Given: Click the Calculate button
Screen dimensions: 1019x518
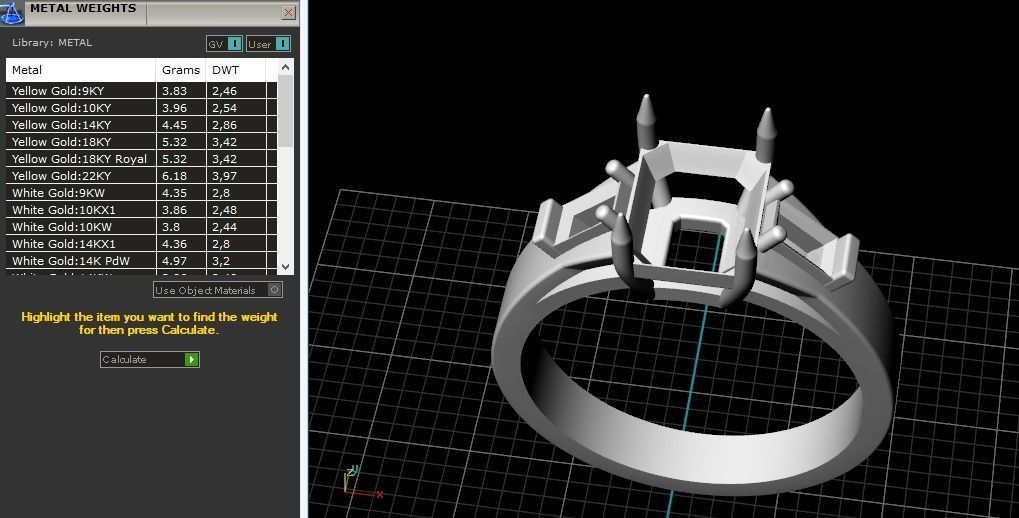Looking at the screenshot, I should tap(149, 359).
